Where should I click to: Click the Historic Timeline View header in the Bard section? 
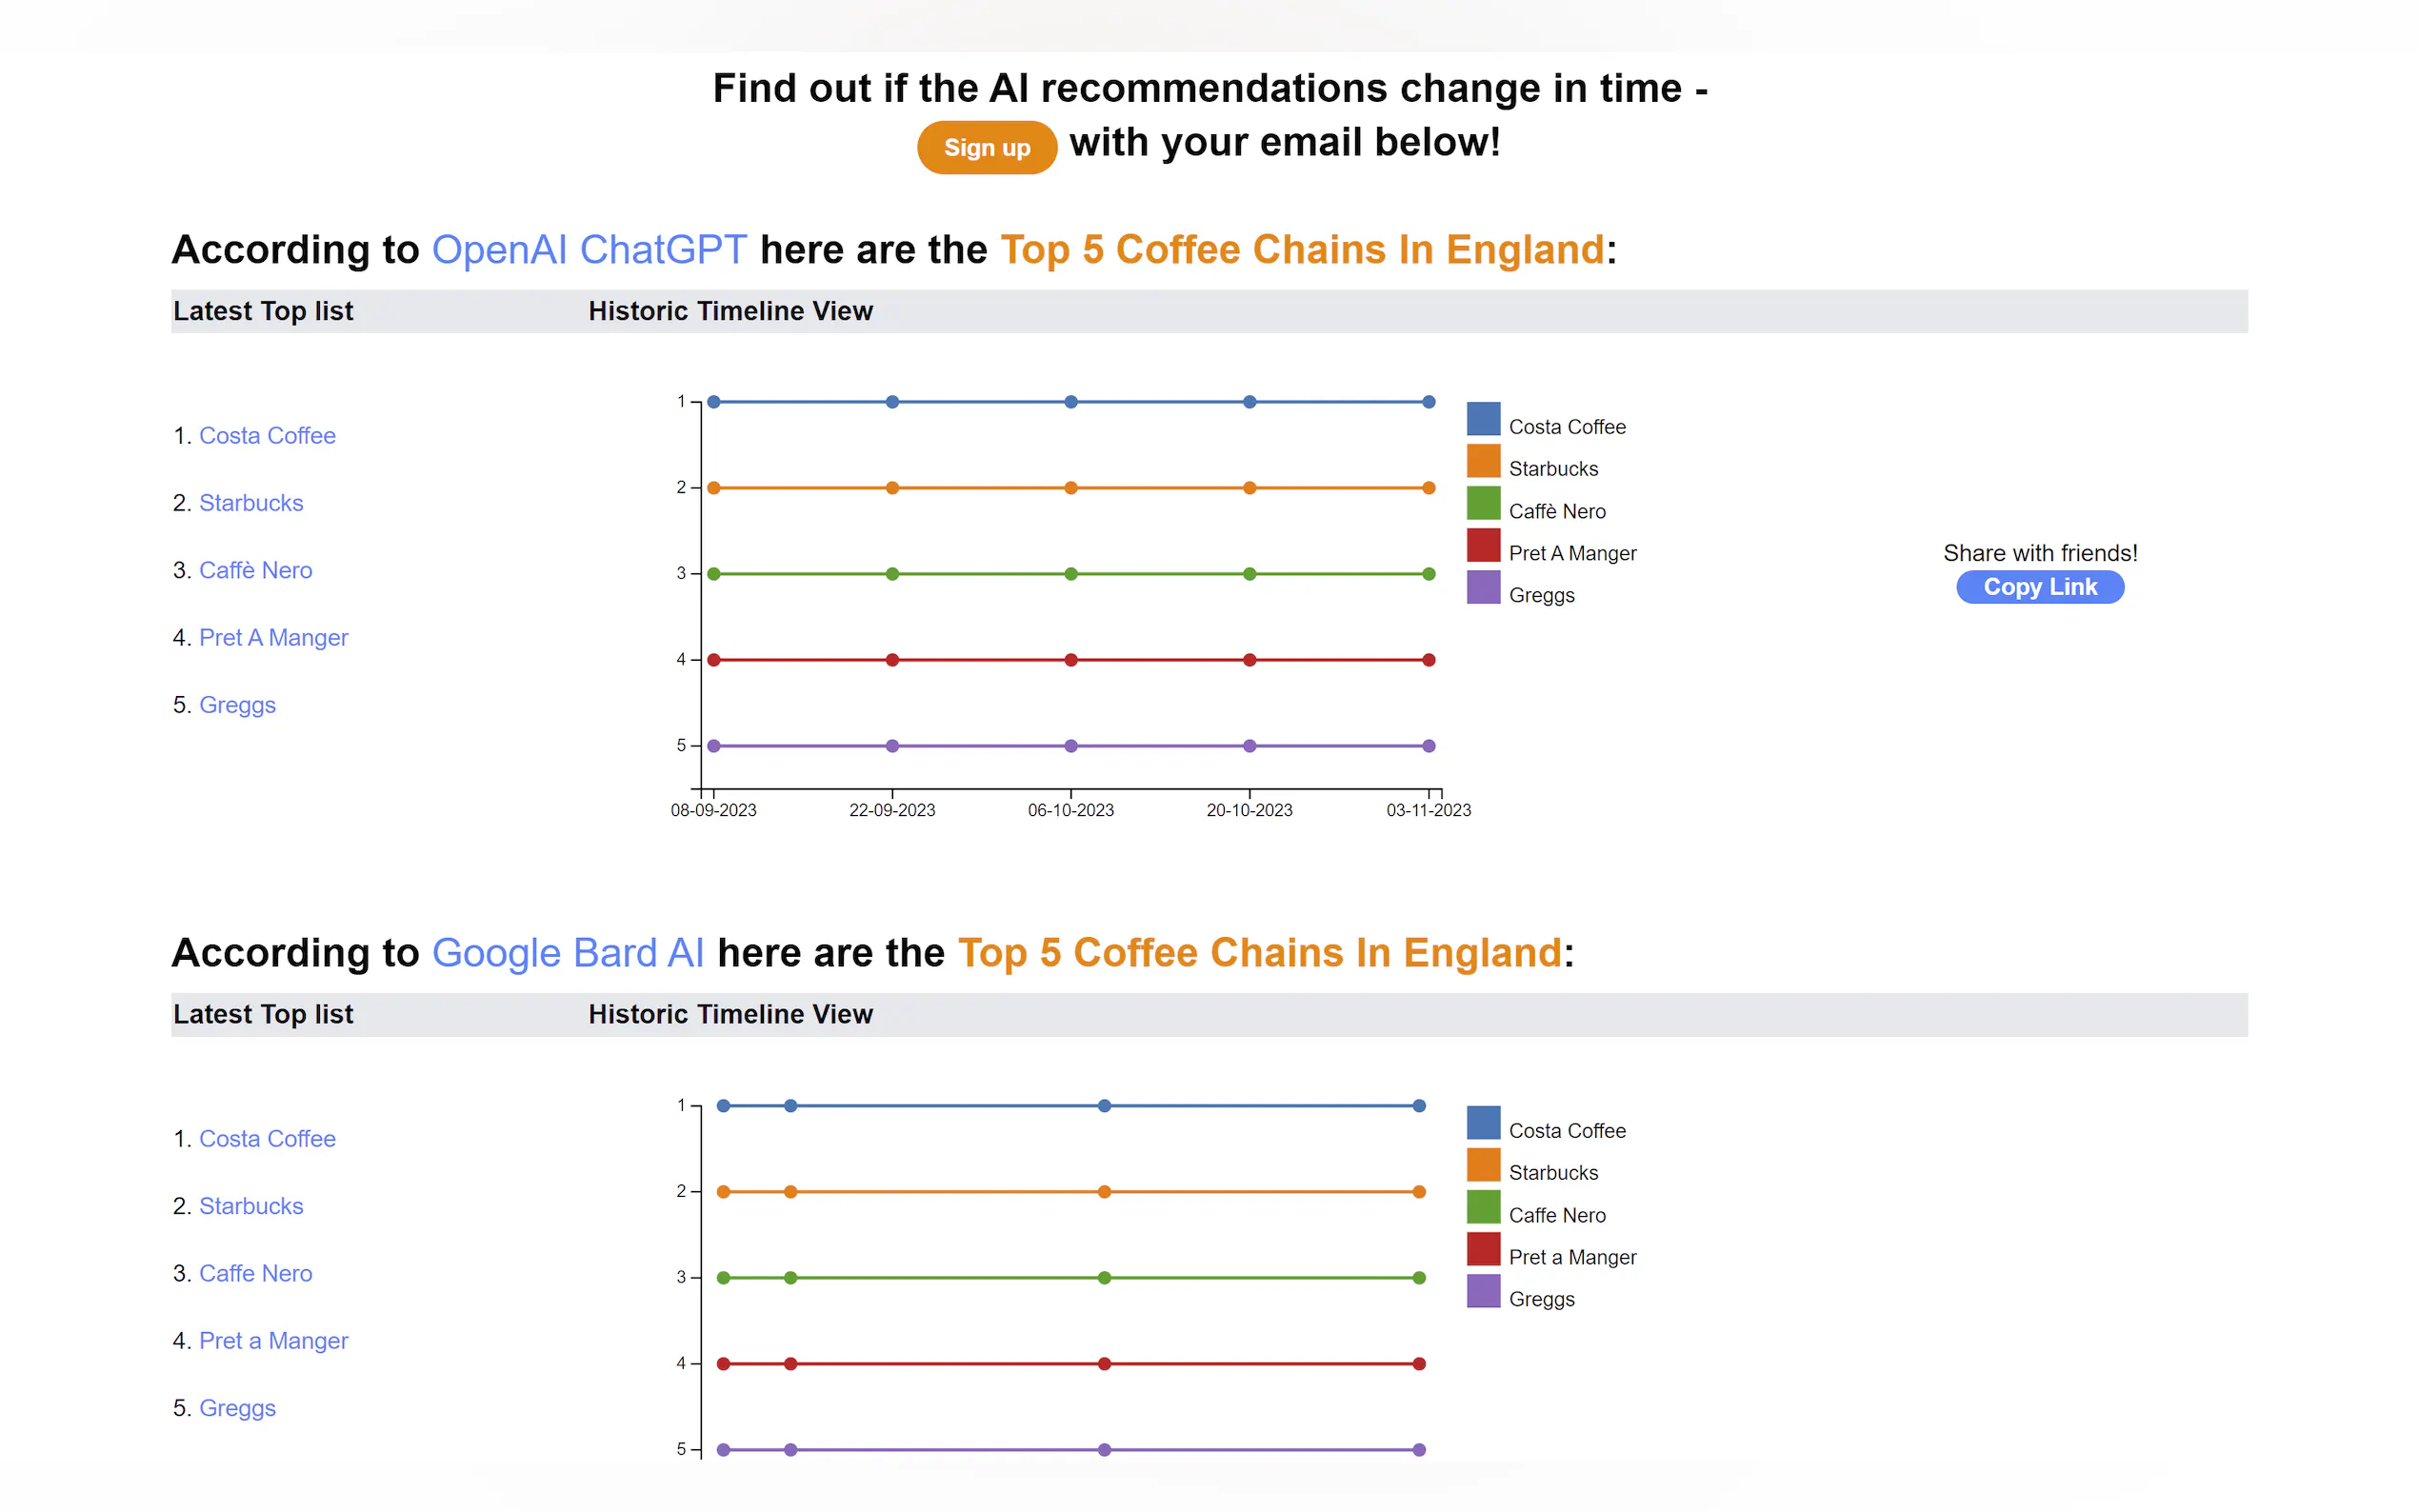point(730,1014)
